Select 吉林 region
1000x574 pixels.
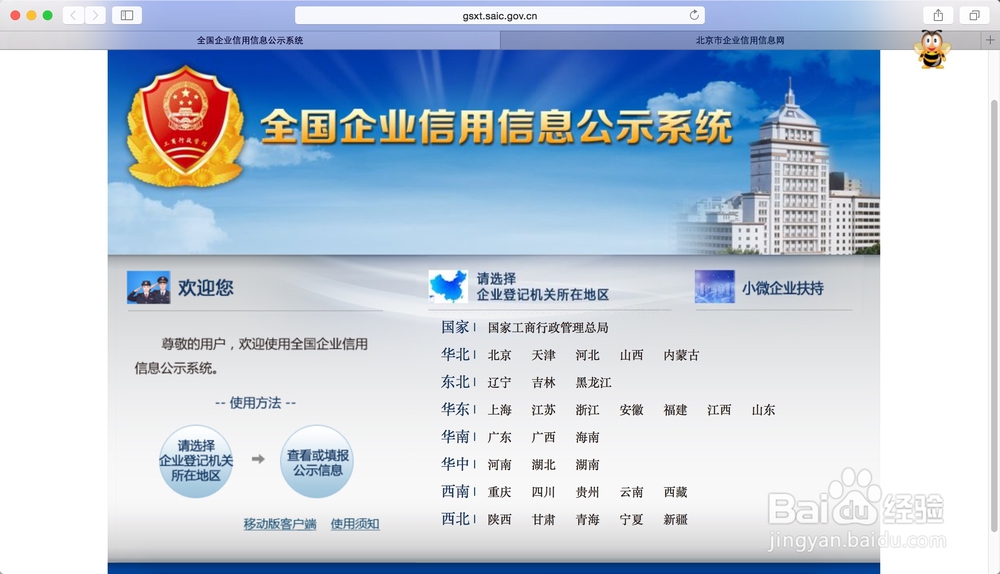coord(543,383)
